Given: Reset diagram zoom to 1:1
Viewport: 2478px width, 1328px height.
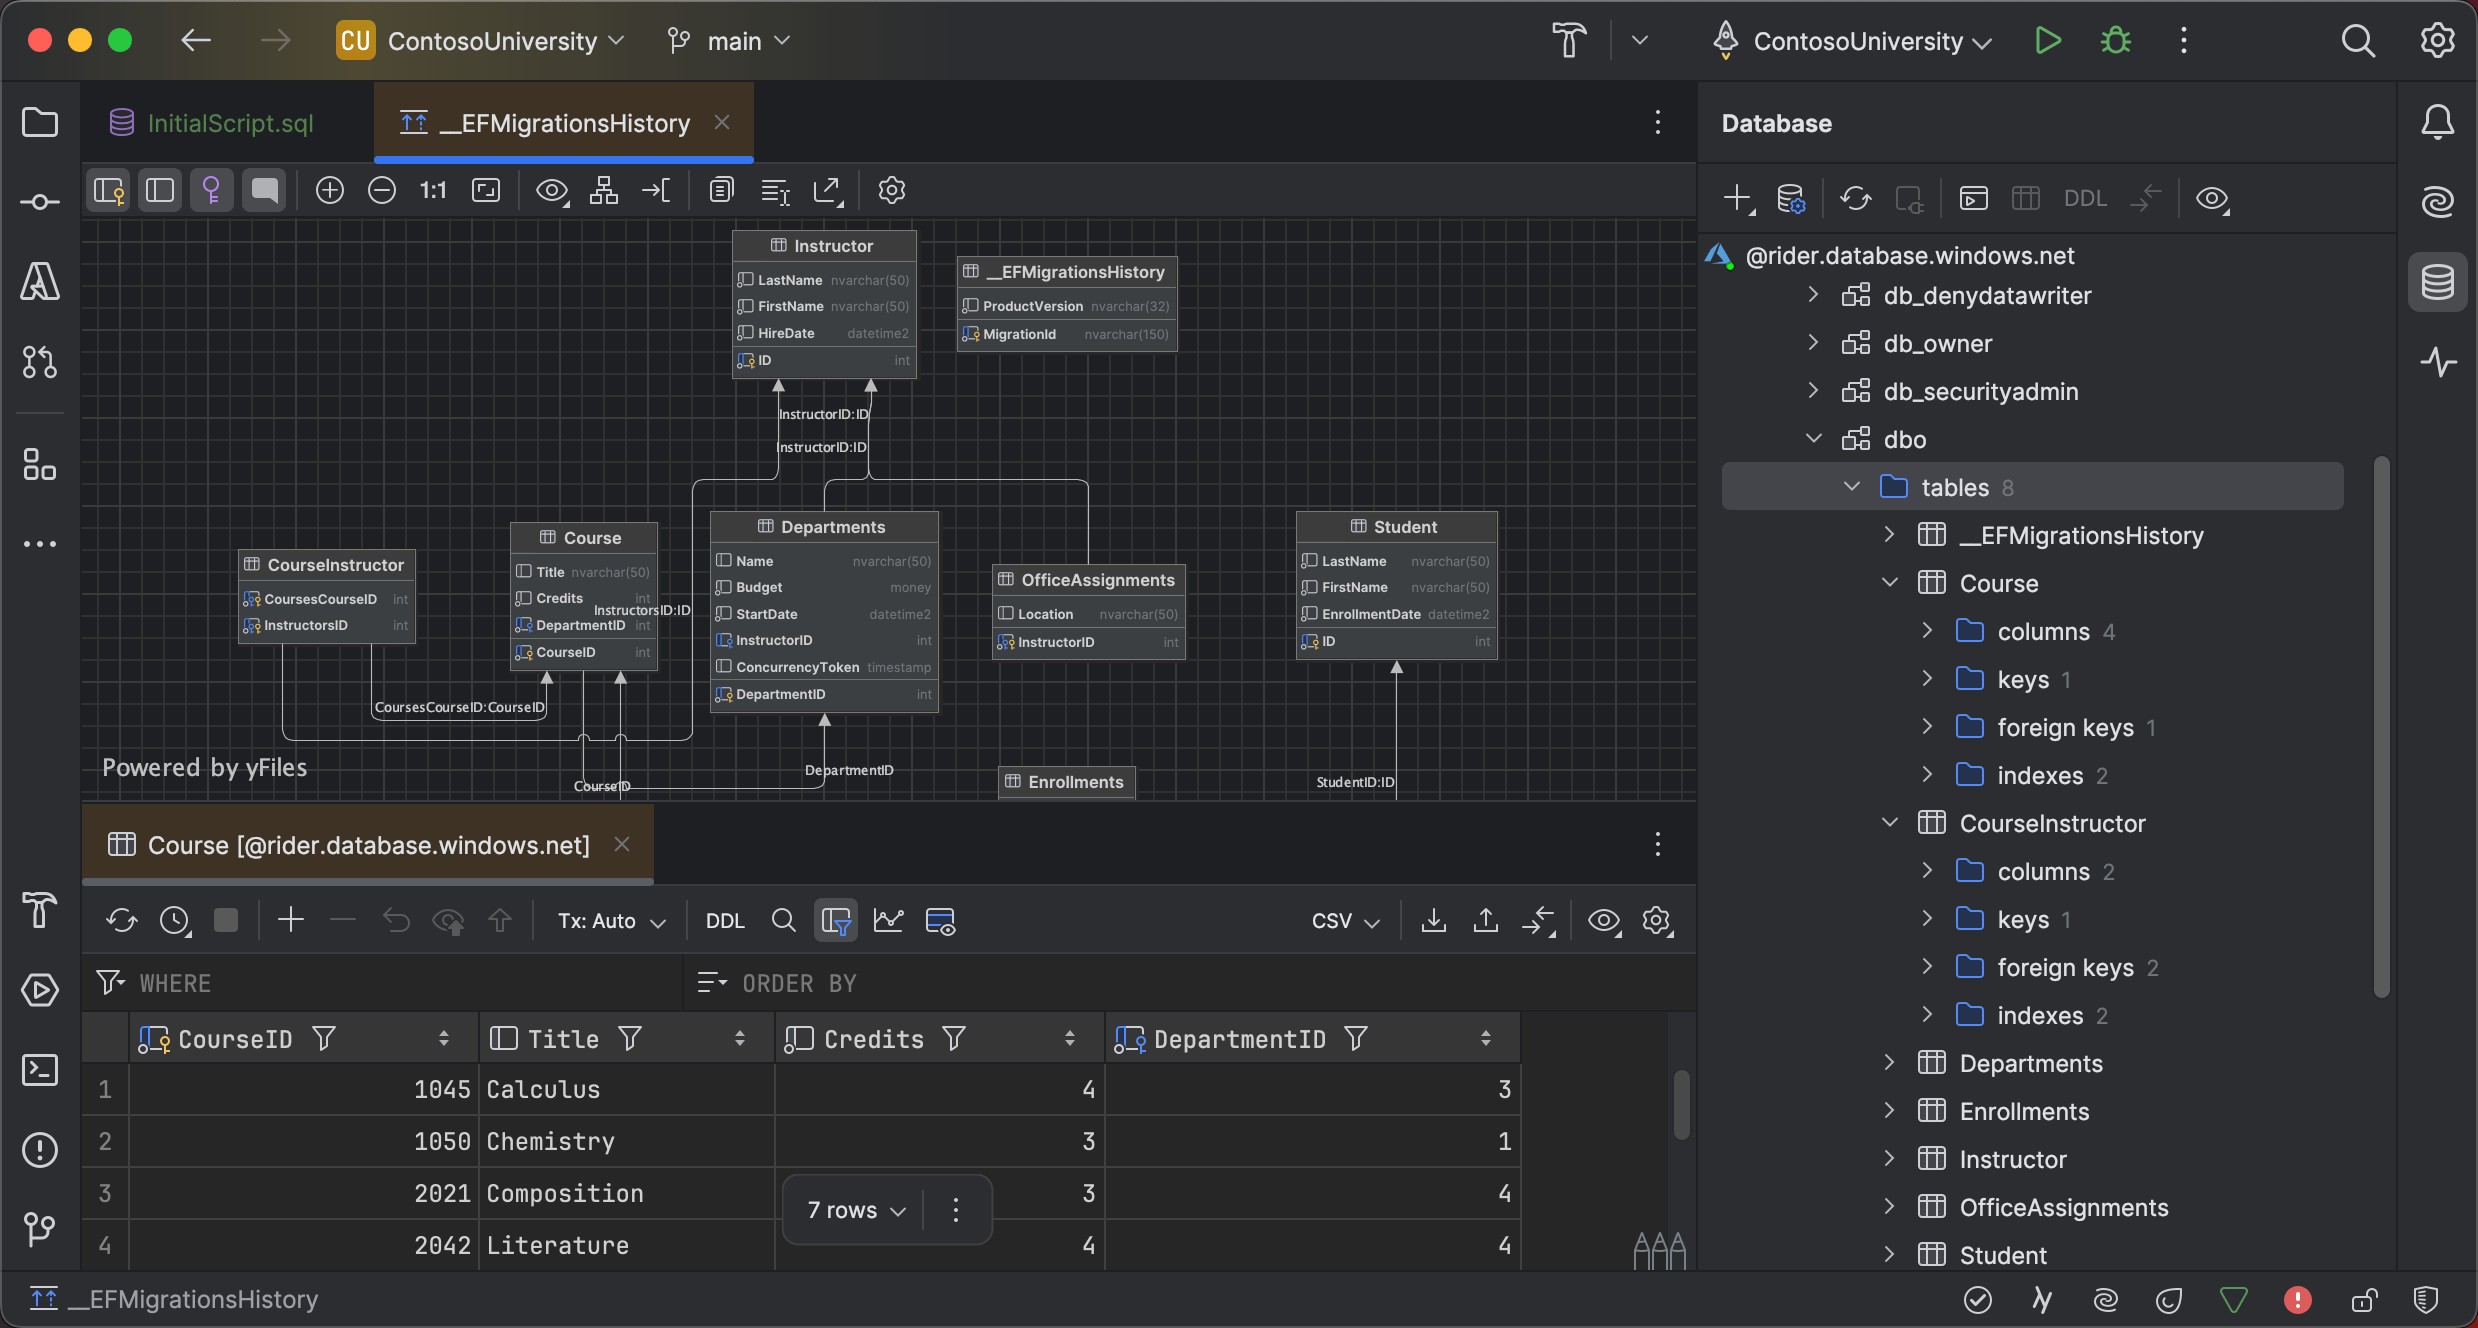Looking at the screenshot, I should [432, 190].
